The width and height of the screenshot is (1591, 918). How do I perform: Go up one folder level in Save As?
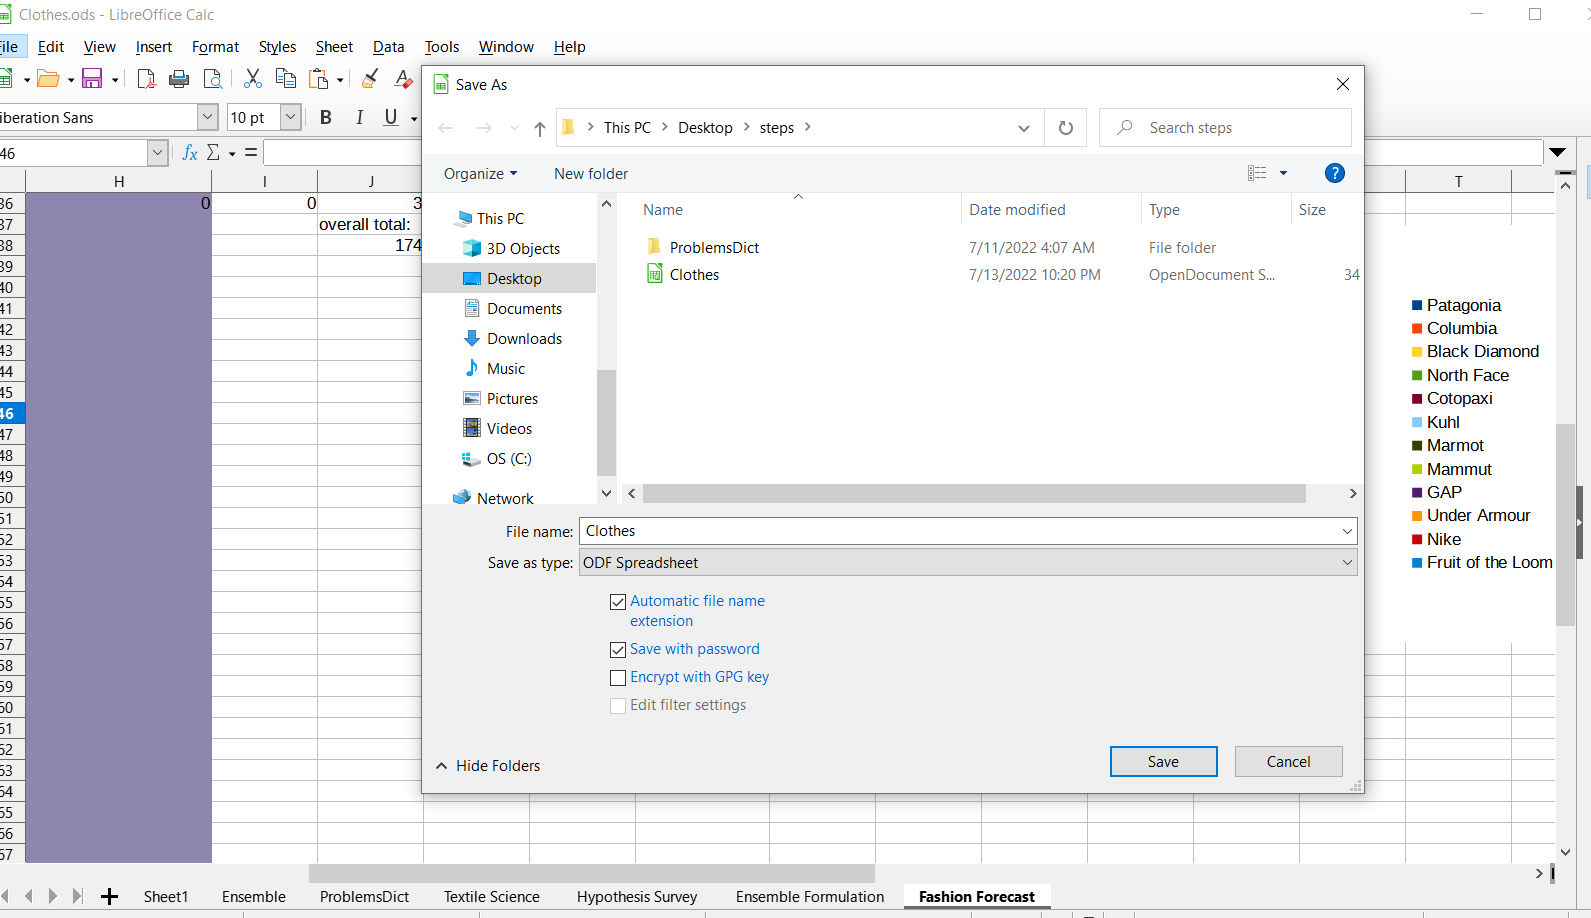(540, 128)
